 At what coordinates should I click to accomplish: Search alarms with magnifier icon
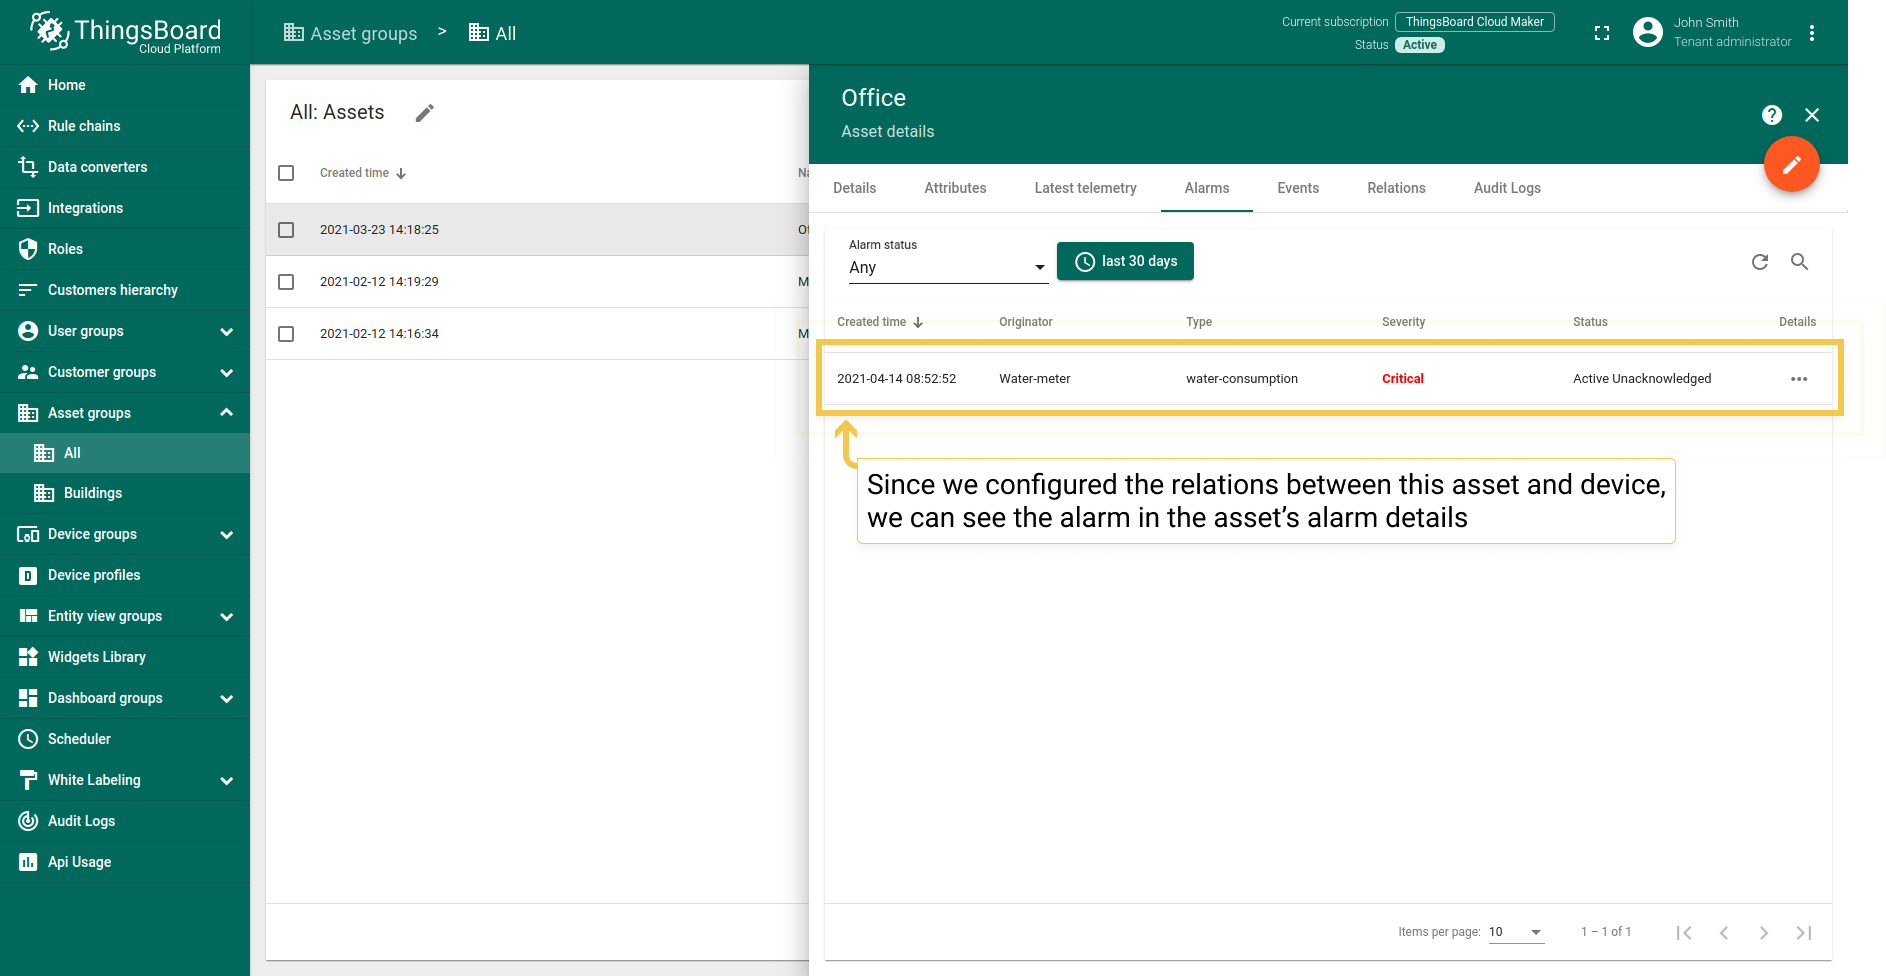1799,262
